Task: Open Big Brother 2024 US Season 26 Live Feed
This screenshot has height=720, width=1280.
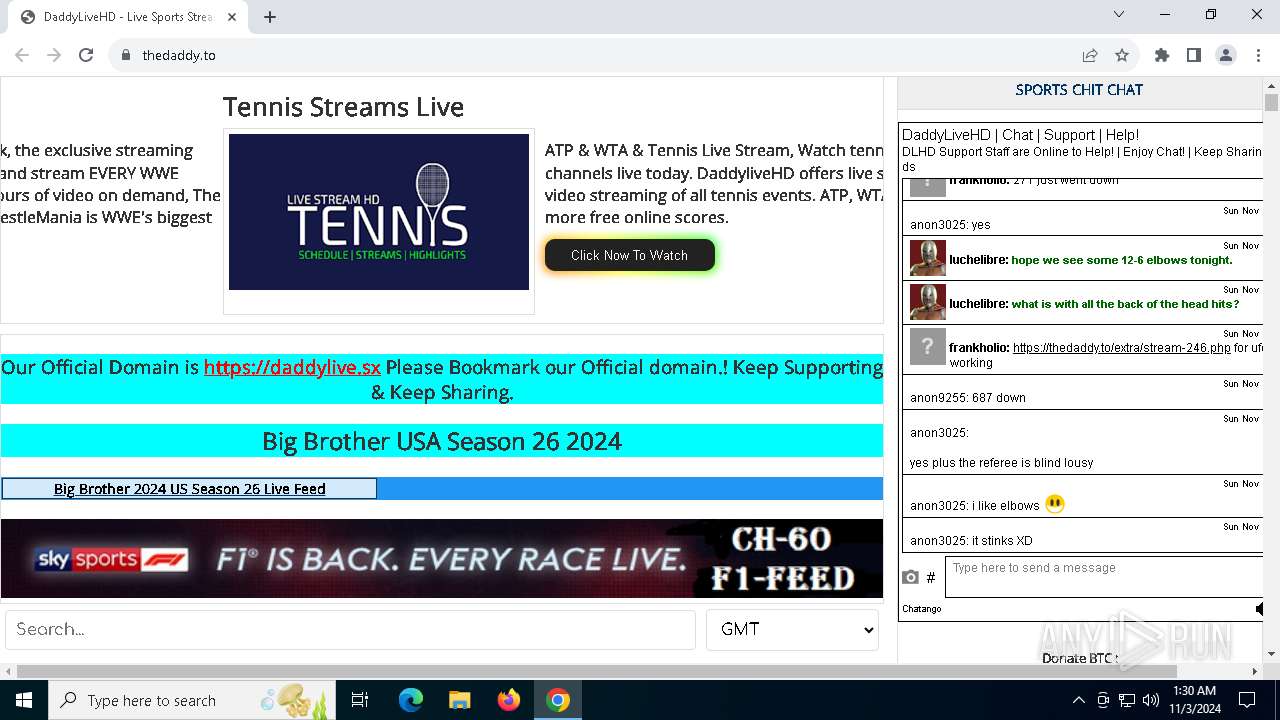Action: pos(190,489)
